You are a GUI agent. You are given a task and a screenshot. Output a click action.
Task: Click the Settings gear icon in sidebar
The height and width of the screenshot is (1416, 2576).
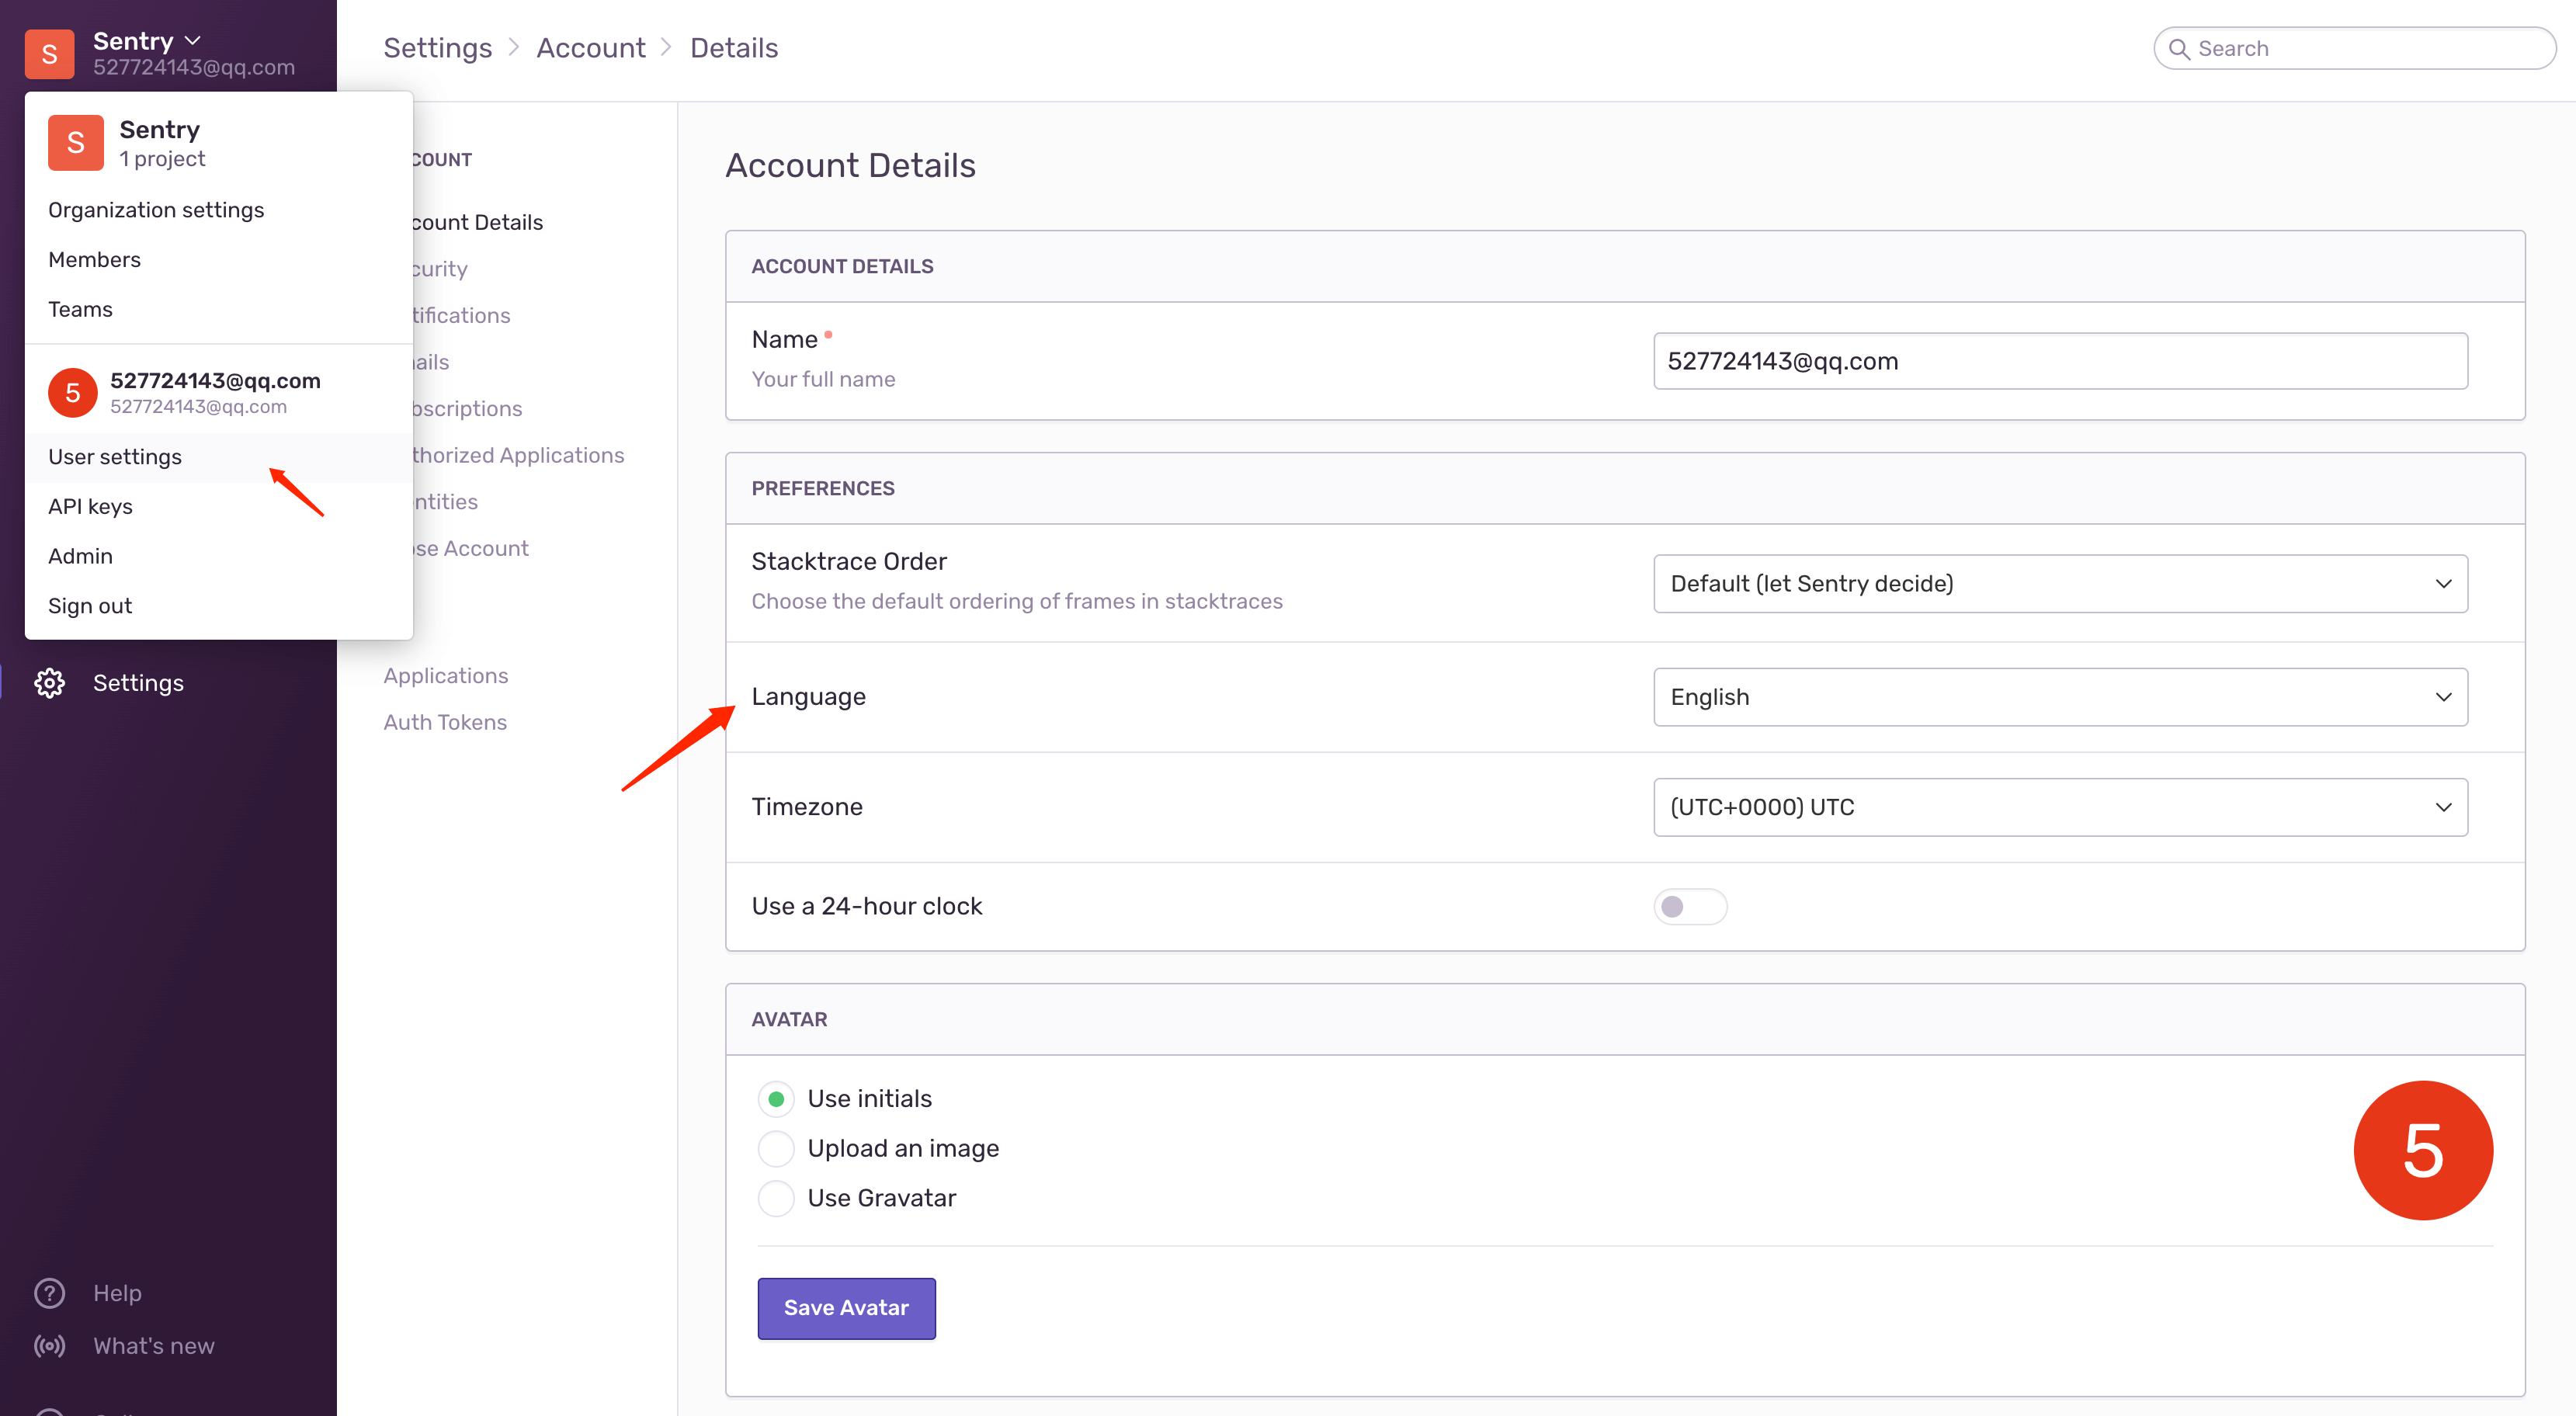49,683
